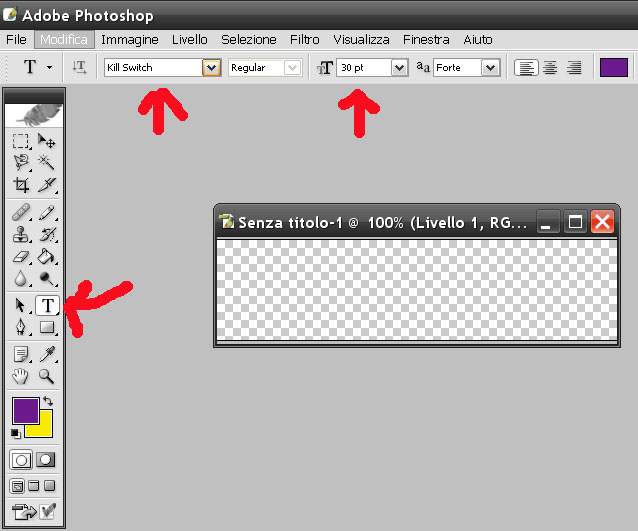This screenshot has height=531, width=638.
Task: Toggle text orientation
Action: tap(79, 68)
